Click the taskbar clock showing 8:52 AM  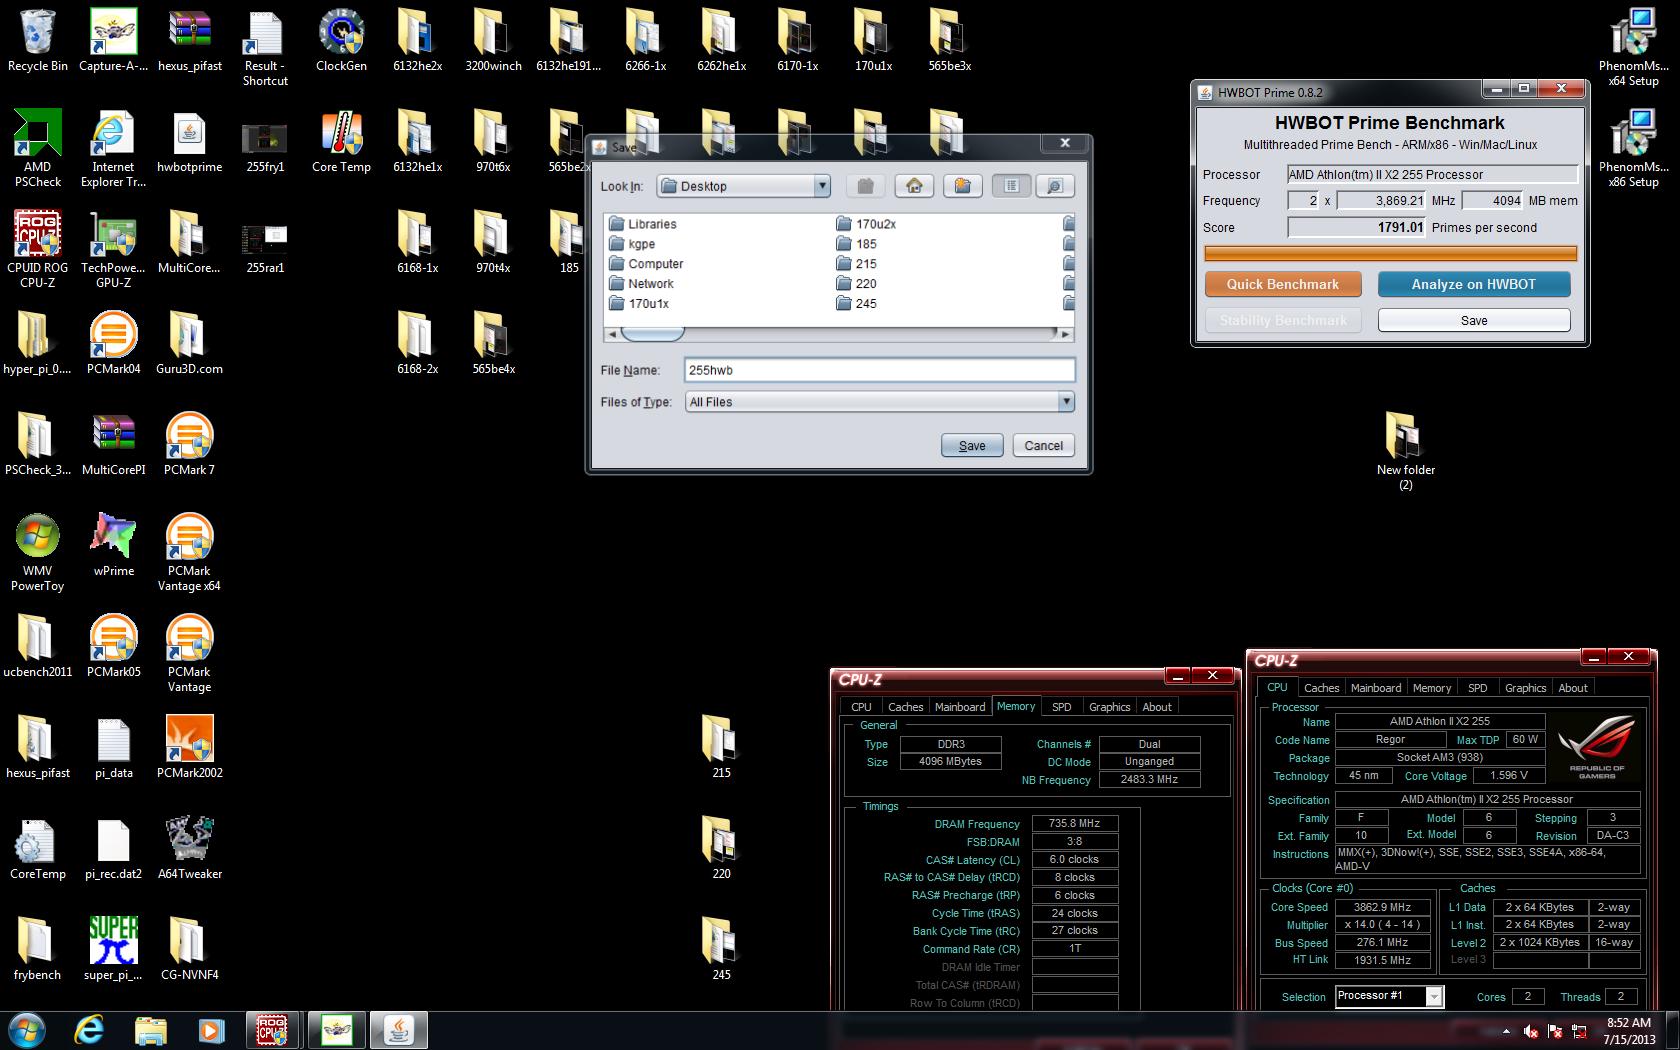click(x=1628, y=1031)
